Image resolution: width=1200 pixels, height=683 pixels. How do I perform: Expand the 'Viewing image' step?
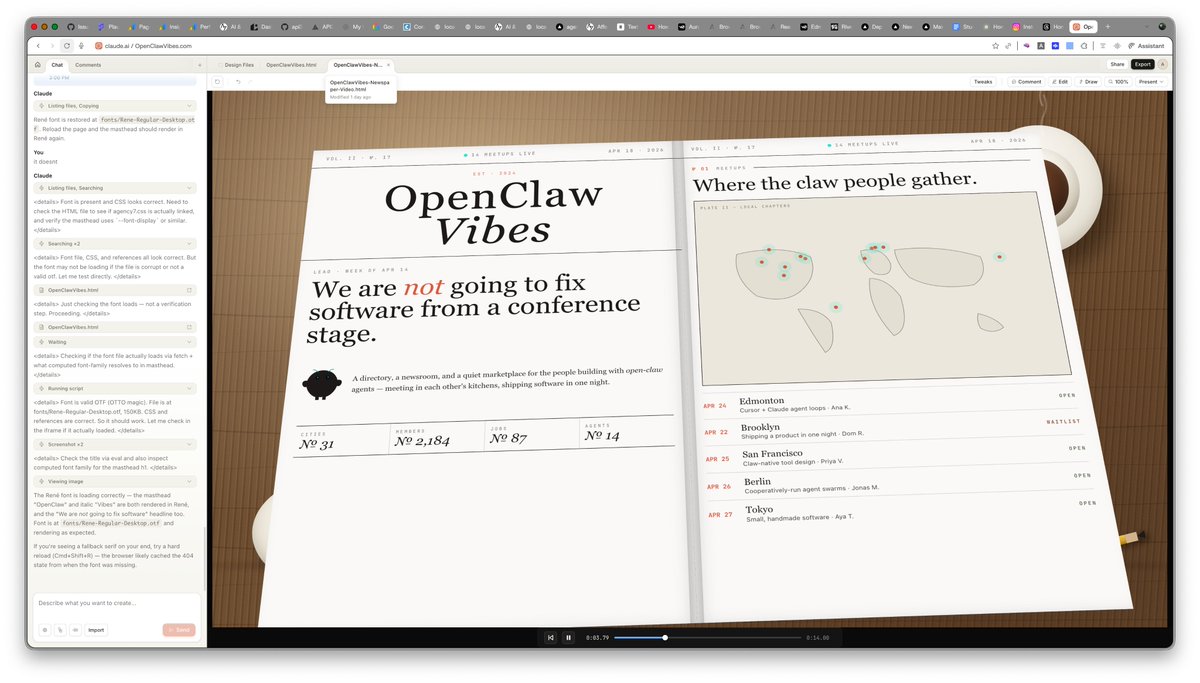(115, 481)
